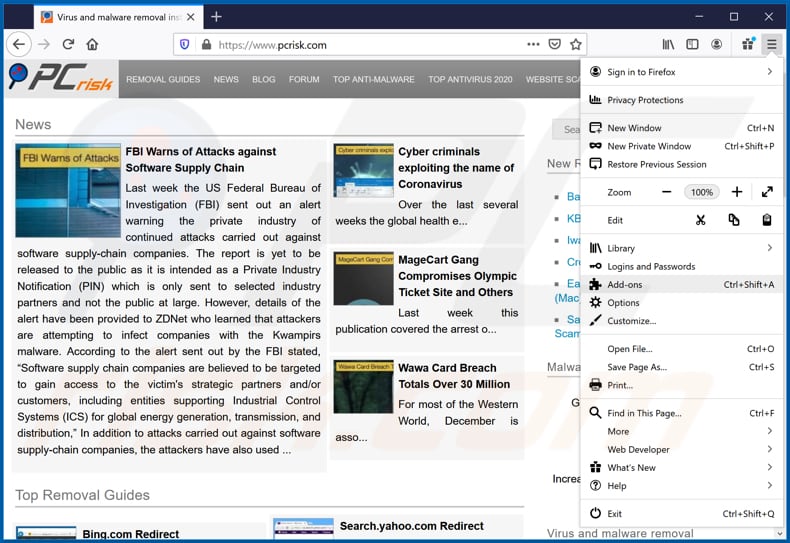Choose New Window from the menu
The height and width of the screenshot is (543, 790).
point(682,128)
